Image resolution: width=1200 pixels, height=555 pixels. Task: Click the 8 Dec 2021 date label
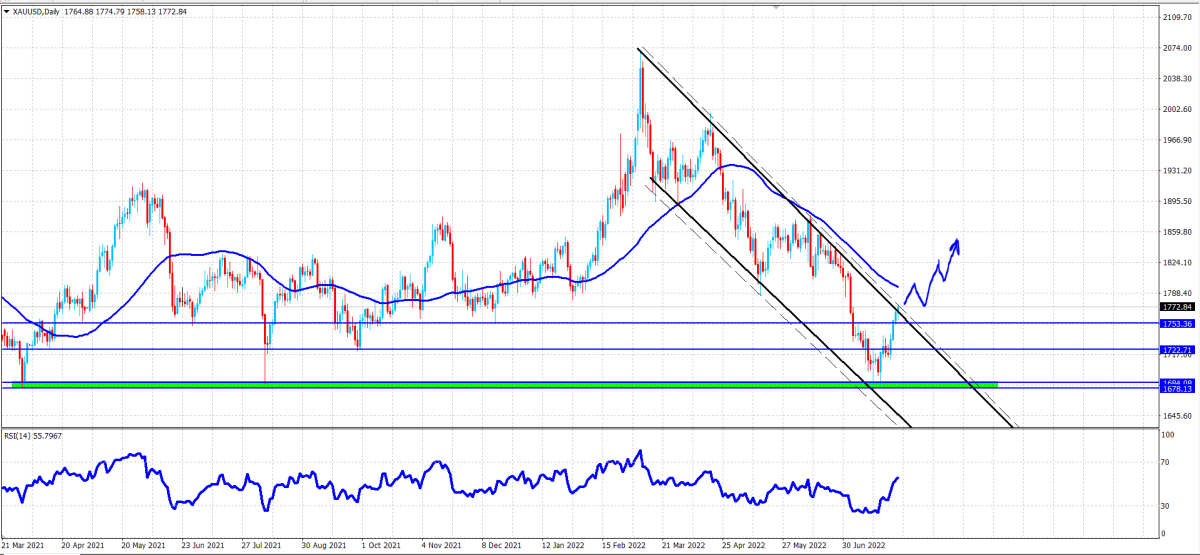(500, 547)
